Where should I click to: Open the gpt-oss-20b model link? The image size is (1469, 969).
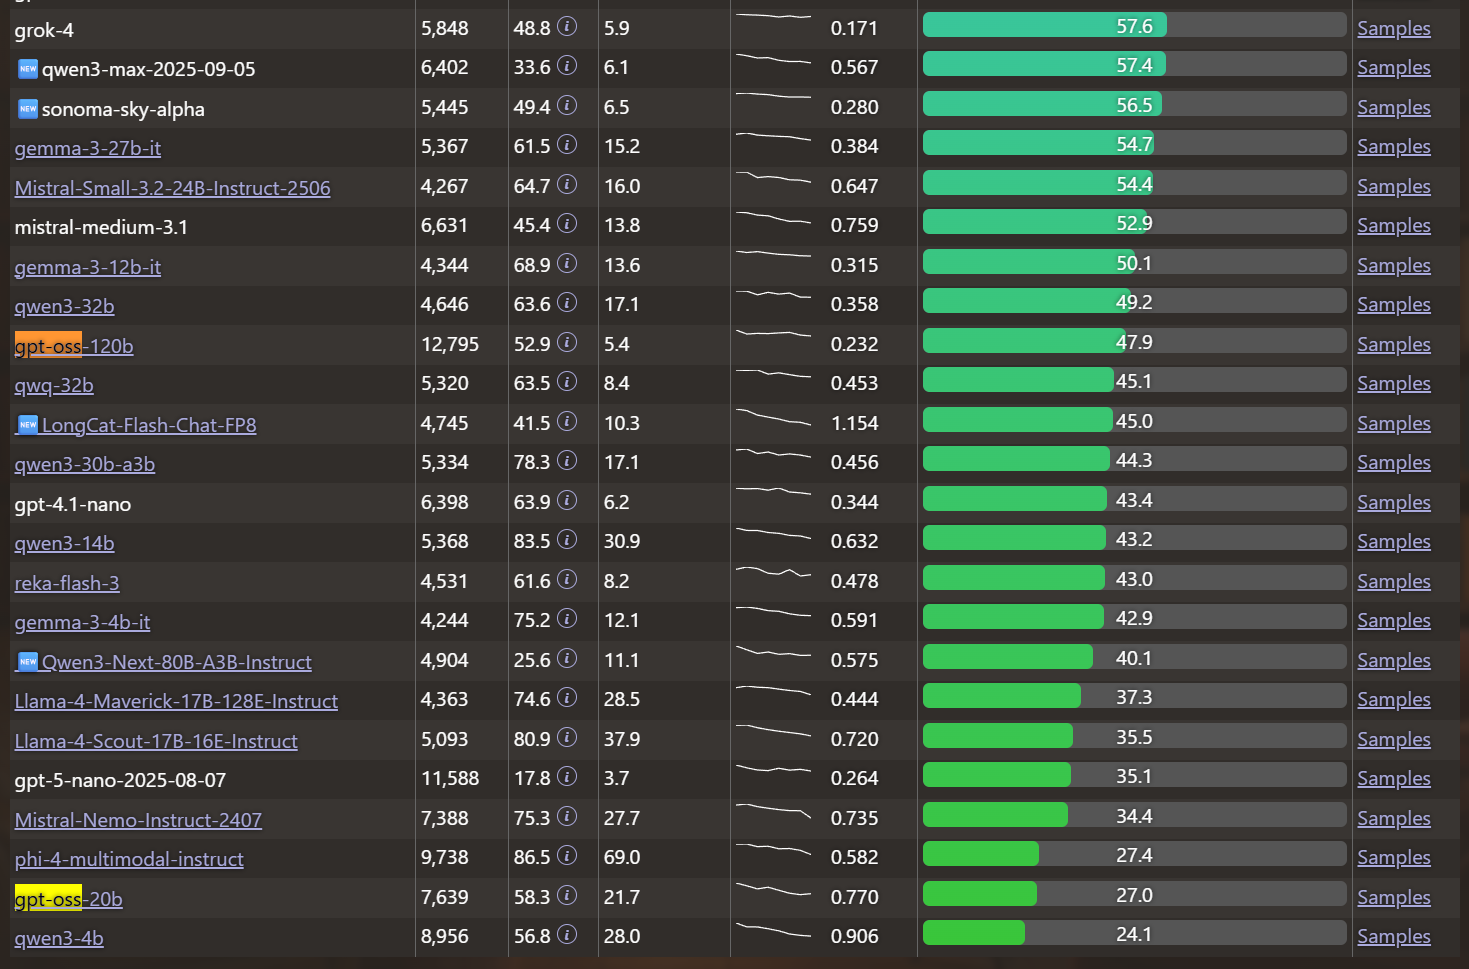click(69, 899)
